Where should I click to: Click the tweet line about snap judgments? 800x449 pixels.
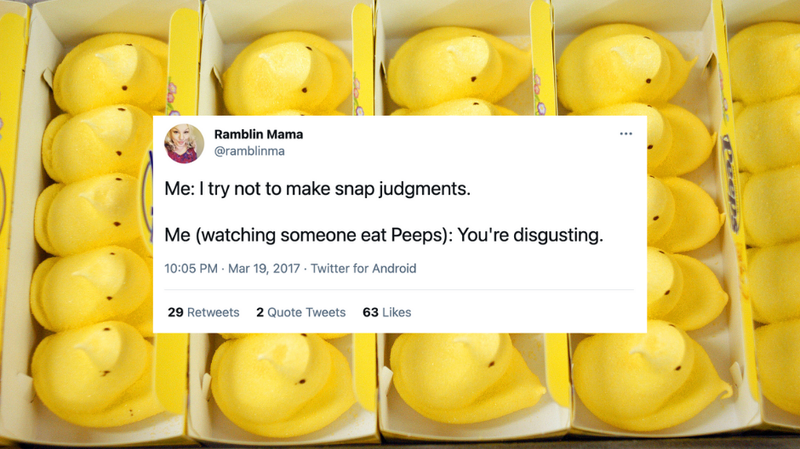tap(317, 189)
